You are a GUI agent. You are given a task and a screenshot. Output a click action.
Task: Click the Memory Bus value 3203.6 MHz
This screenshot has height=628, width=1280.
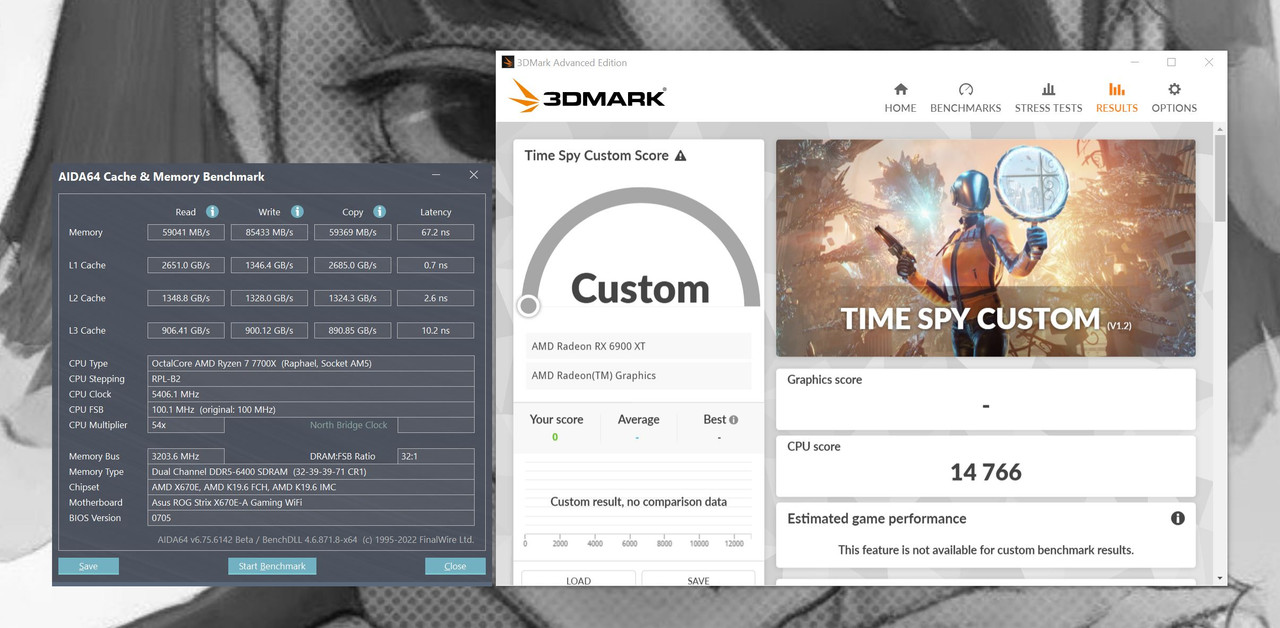pos(186,456)
